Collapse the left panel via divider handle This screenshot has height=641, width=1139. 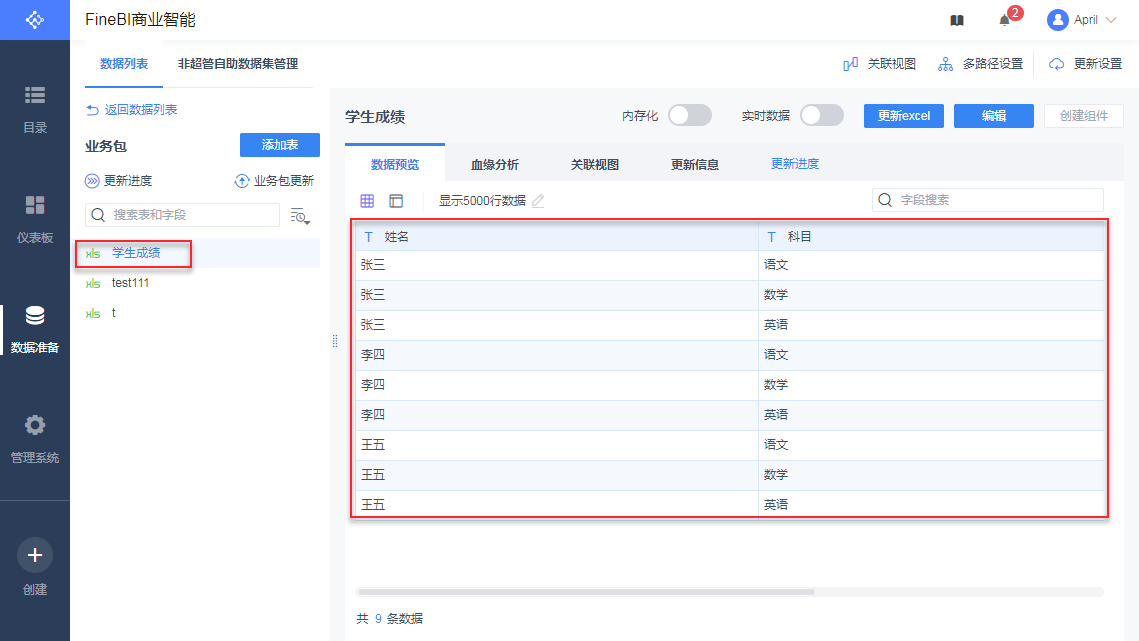(334, 341)
